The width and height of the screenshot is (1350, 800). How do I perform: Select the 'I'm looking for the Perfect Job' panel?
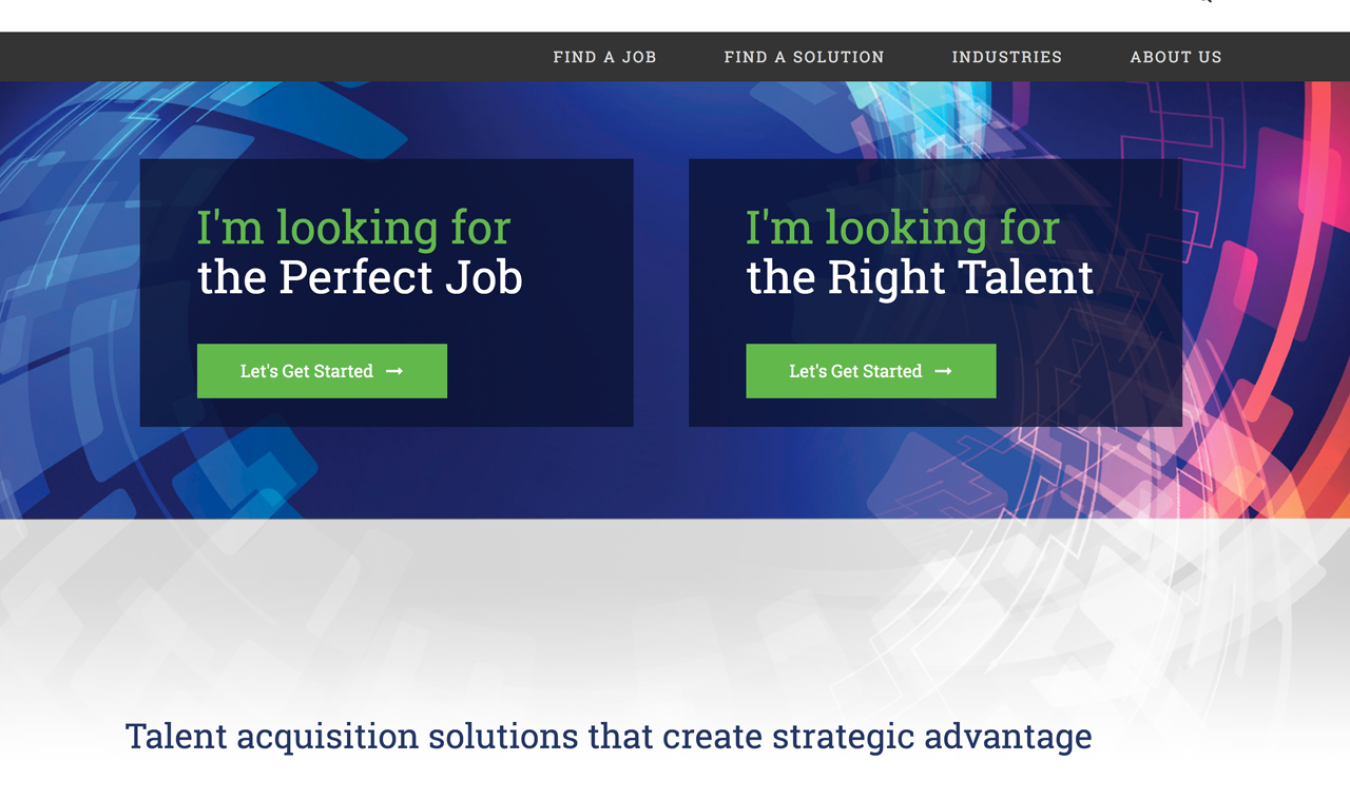coord(388,292)
